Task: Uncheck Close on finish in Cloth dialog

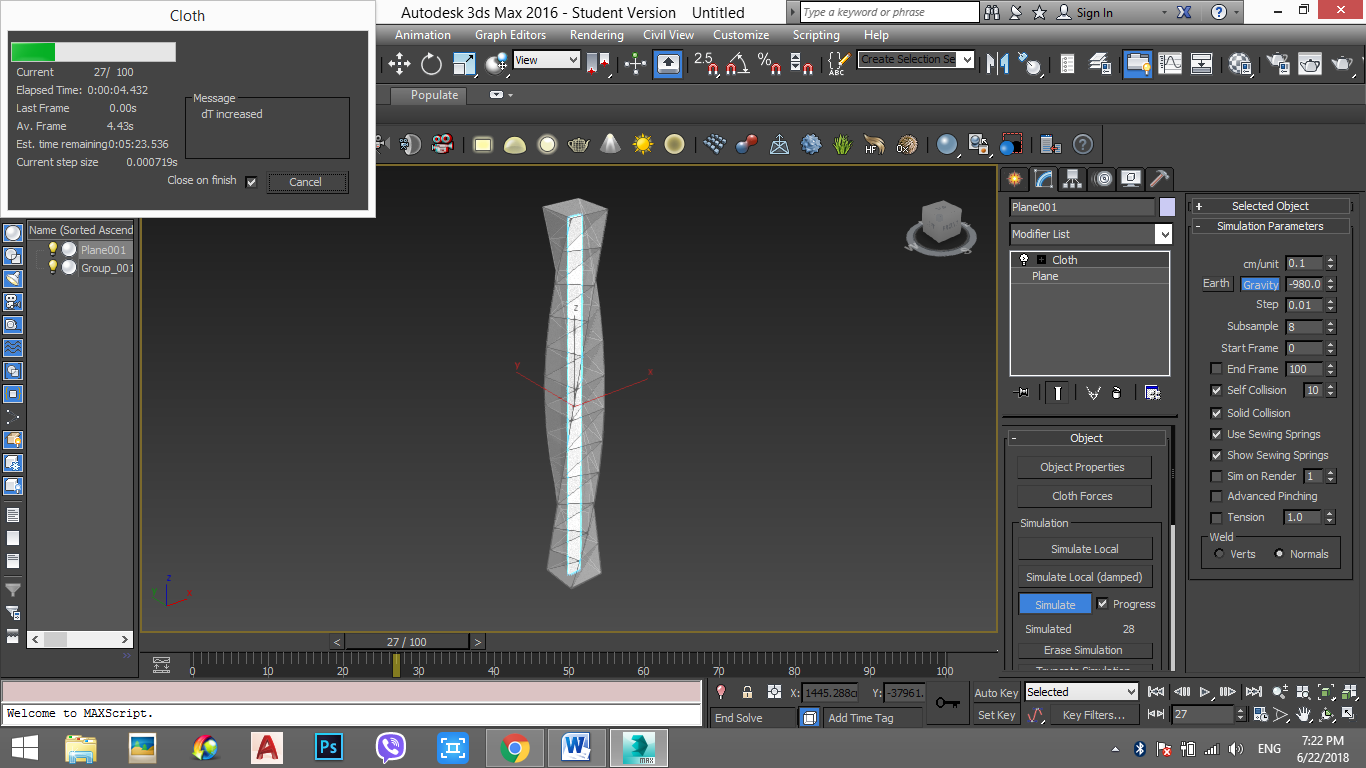Action: pos(251,182)
